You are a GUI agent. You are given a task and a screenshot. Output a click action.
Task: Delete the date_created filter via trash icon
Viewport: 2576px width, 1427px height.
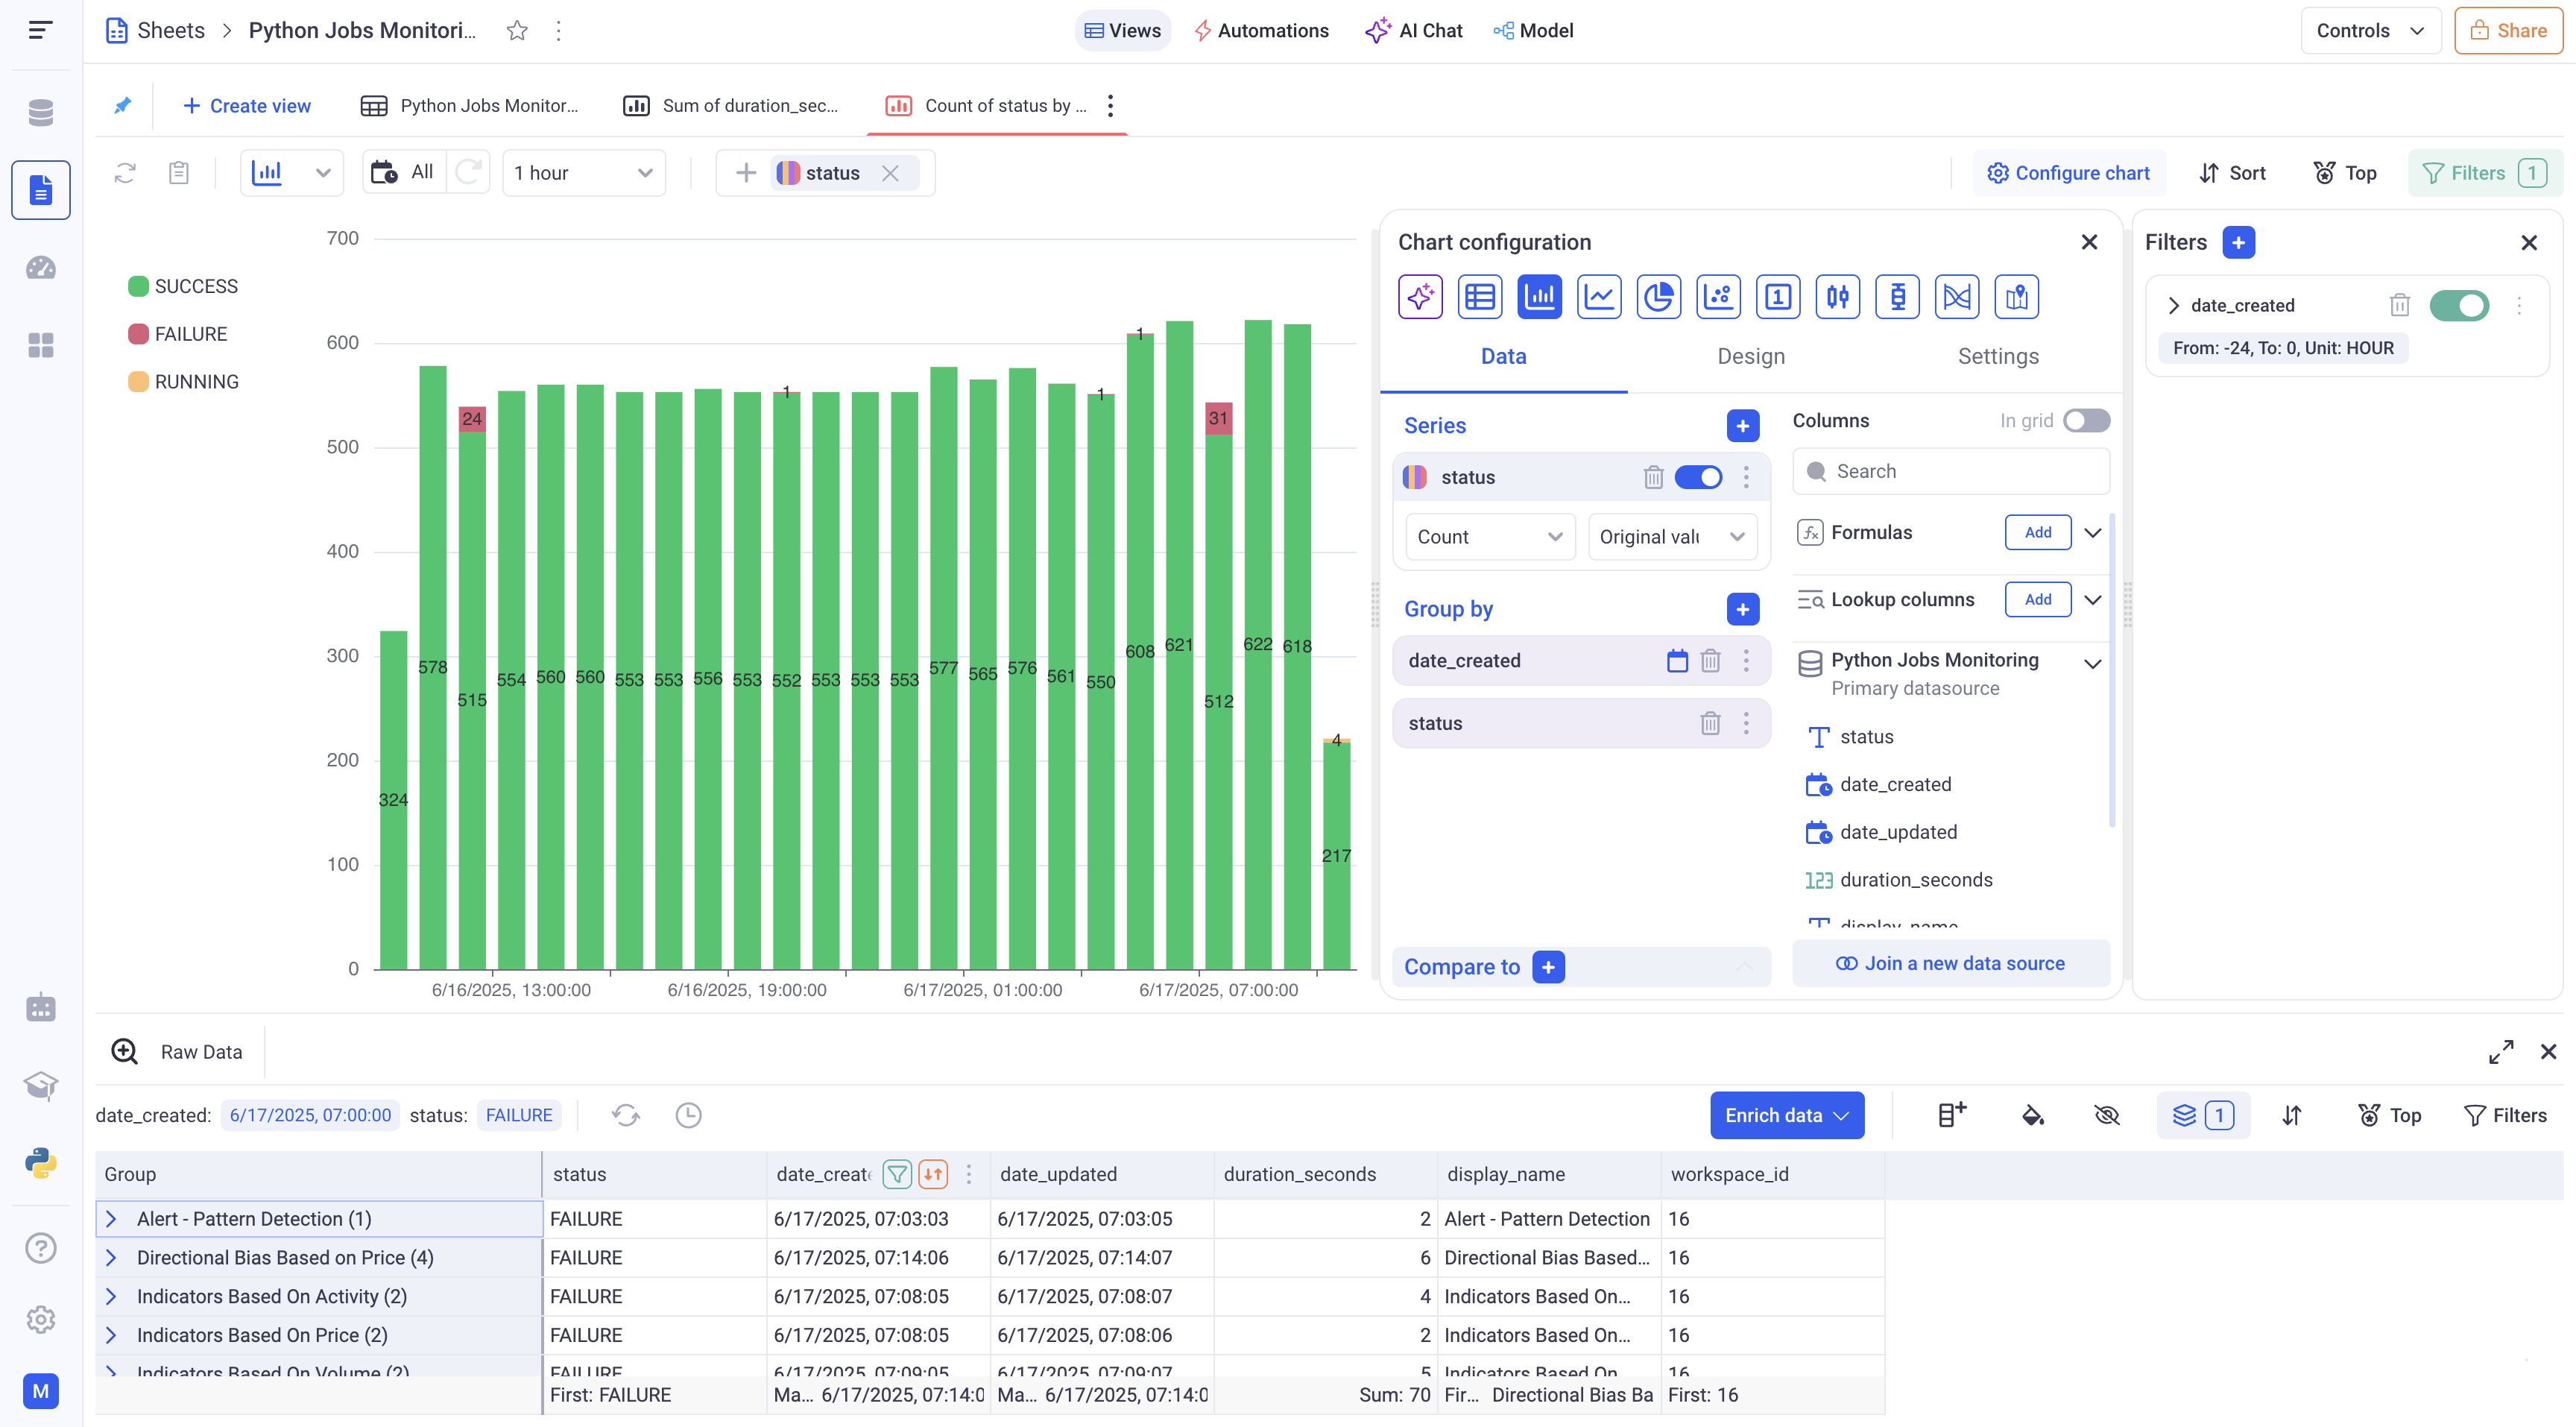(x=2399, y=305)
